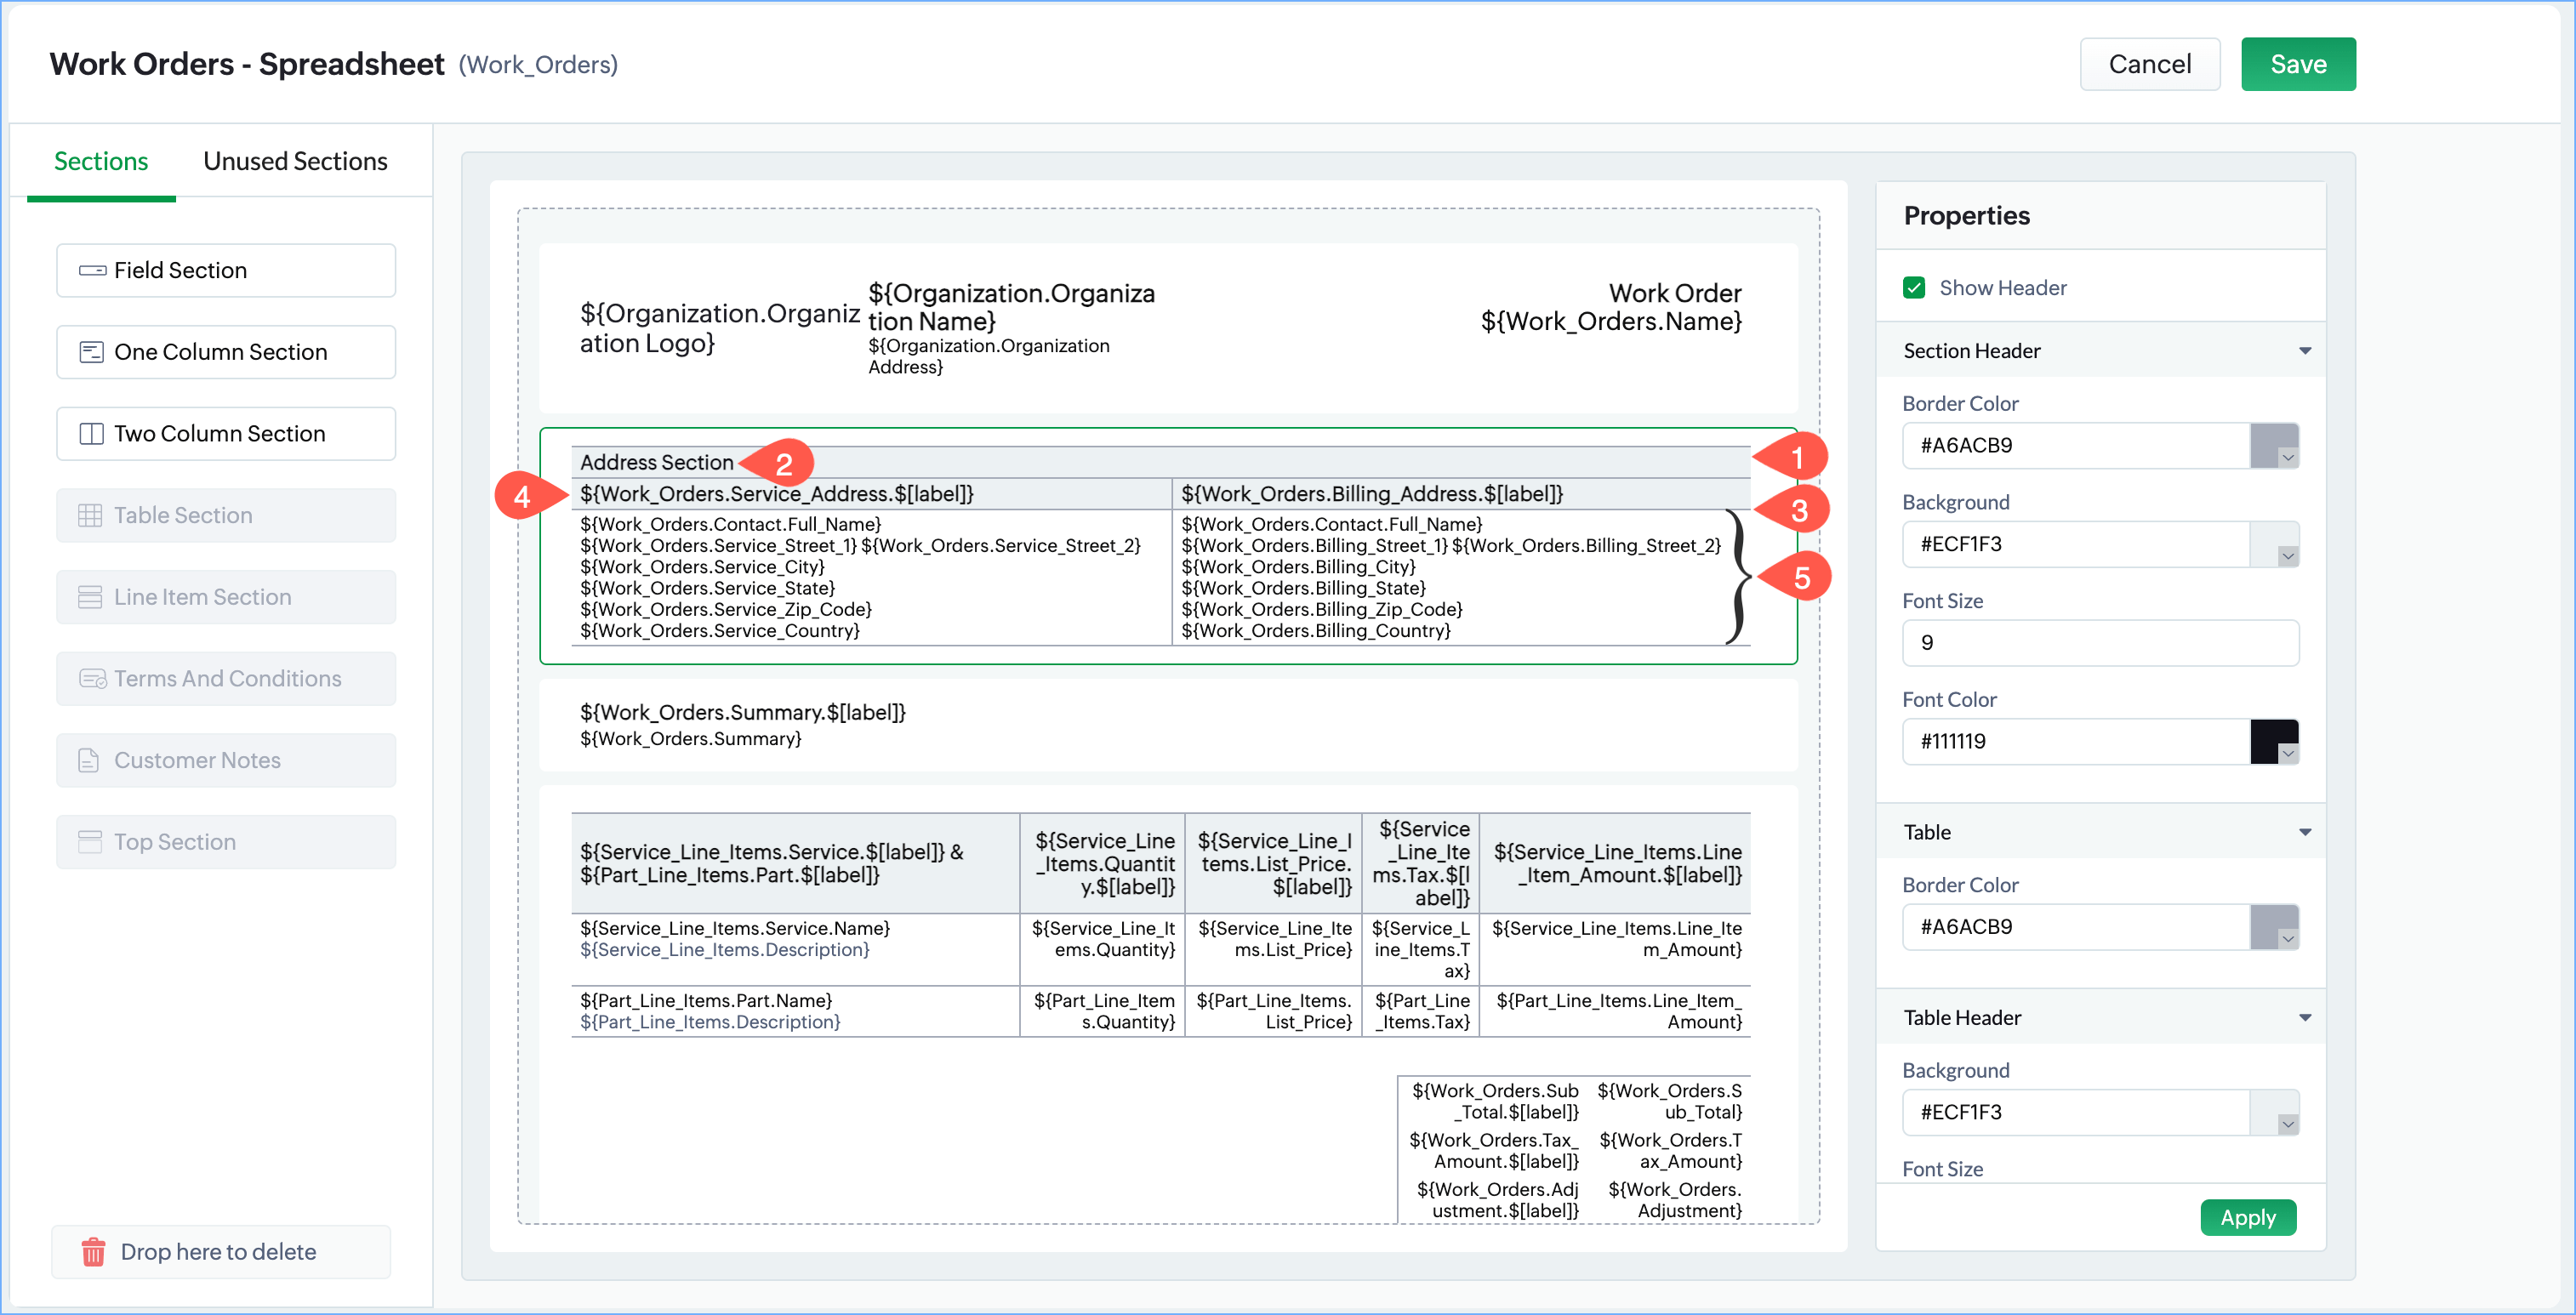The height and width of the screenshot is (1315, 2576).
Task: Click the trash icon for deleting
Action: 93,1252
